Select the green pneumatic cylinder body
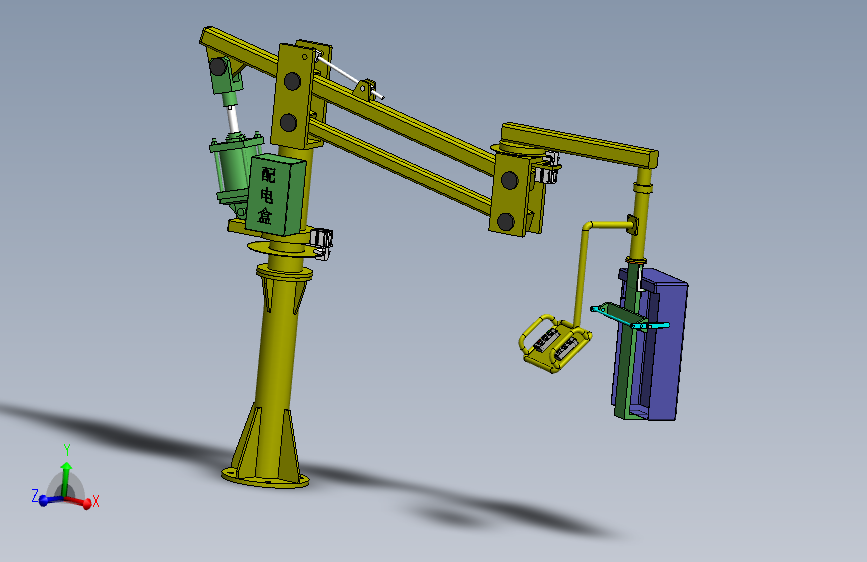867x562 pixels. click(x=235, y=169)
